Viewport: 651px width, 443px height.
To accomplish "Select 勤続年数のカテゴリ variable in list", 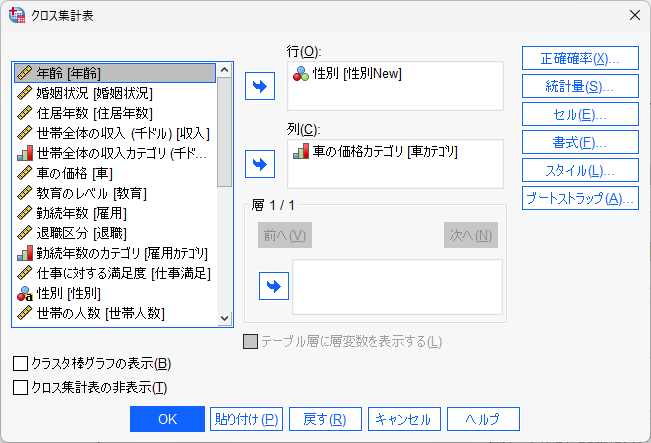I will coord(114,253).
